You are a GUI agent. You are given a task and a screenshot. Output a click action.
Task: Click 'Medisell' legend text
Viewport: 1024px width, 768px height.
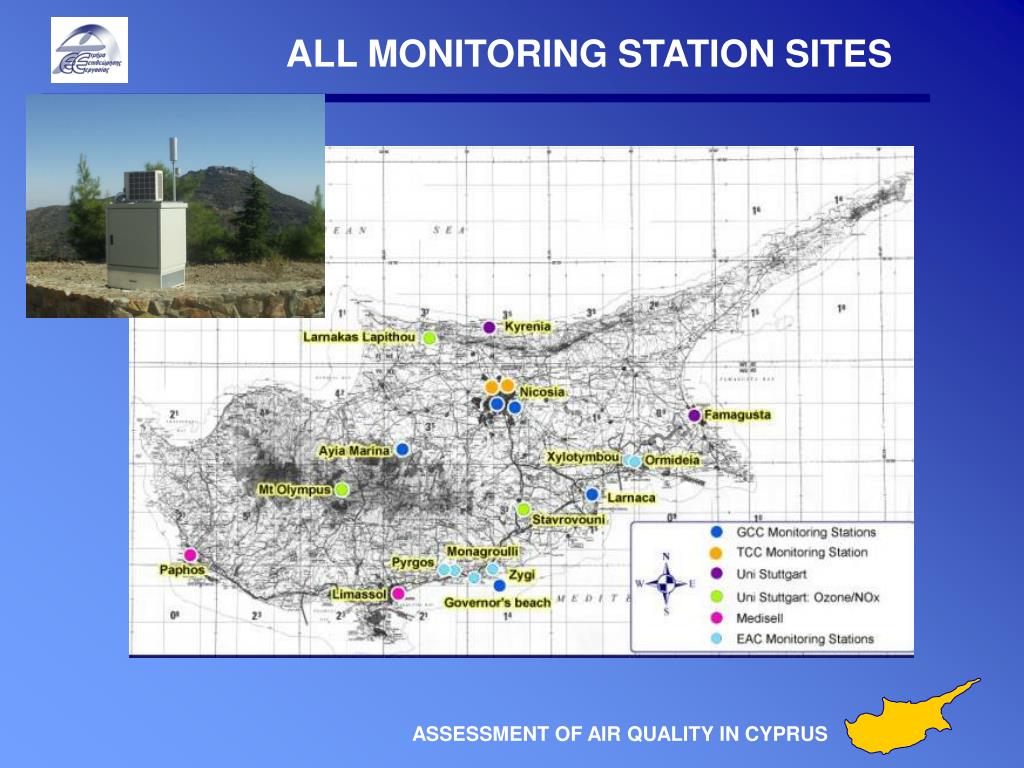click(x=760, y=618)
